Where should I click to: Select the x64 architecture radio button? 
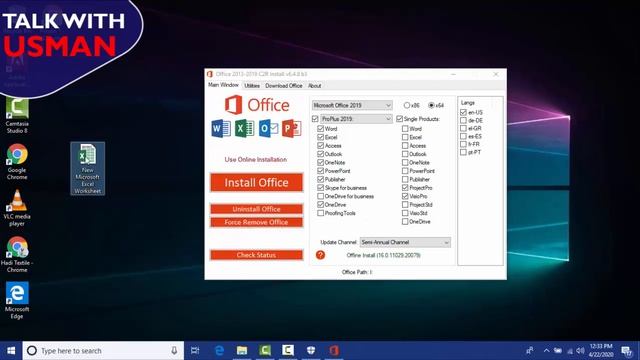[x=431, y=105]
